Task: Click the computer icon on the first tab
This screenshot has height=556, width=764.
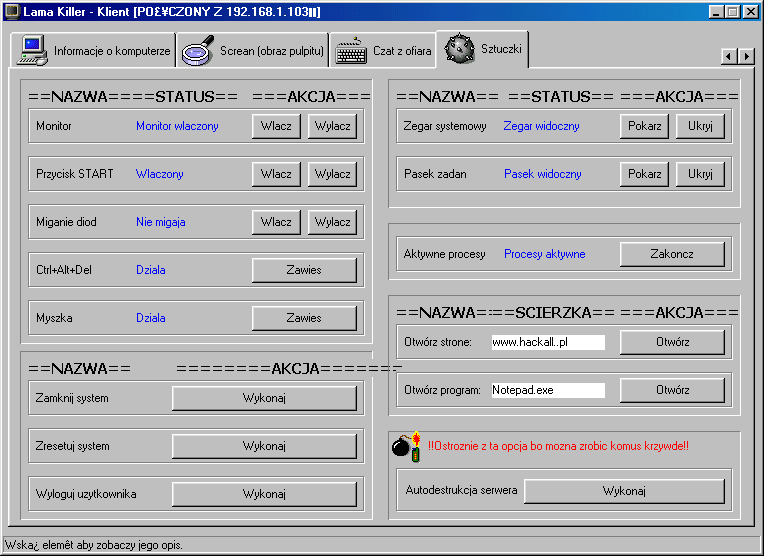Action: point(32,50)
